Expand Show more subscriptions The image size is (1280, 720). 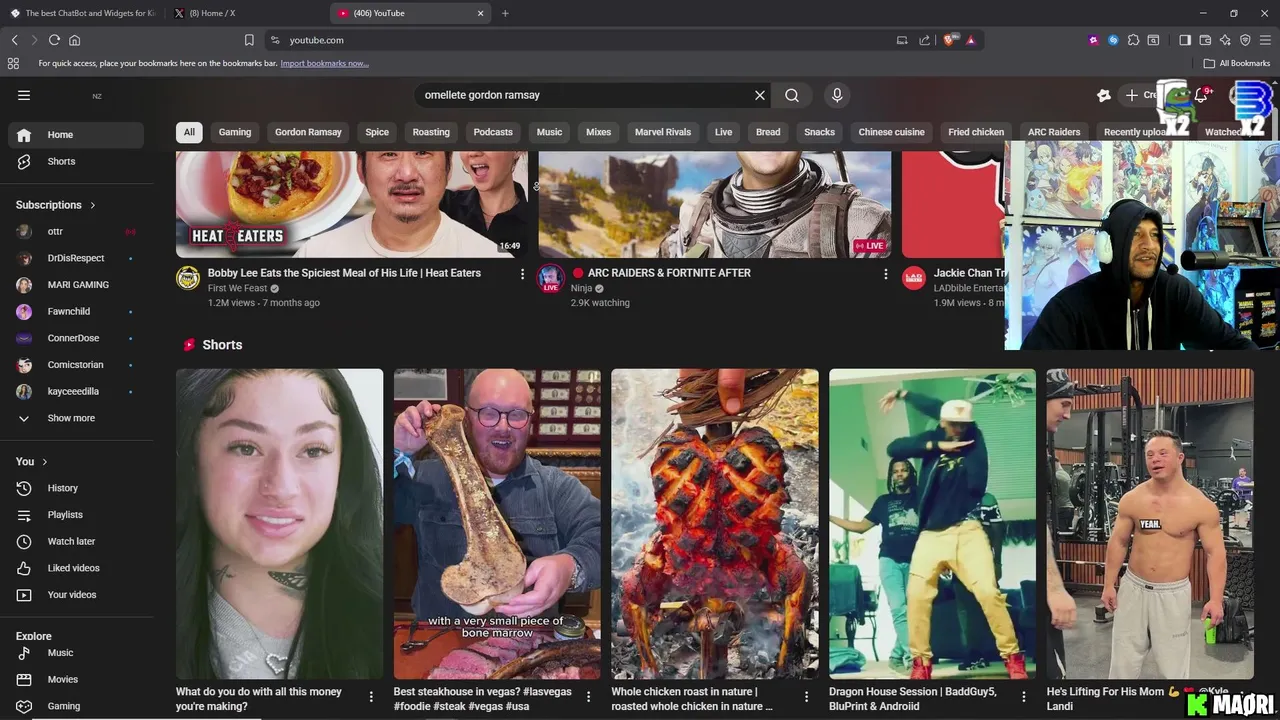pyautogui.click(x=70, y=418)
